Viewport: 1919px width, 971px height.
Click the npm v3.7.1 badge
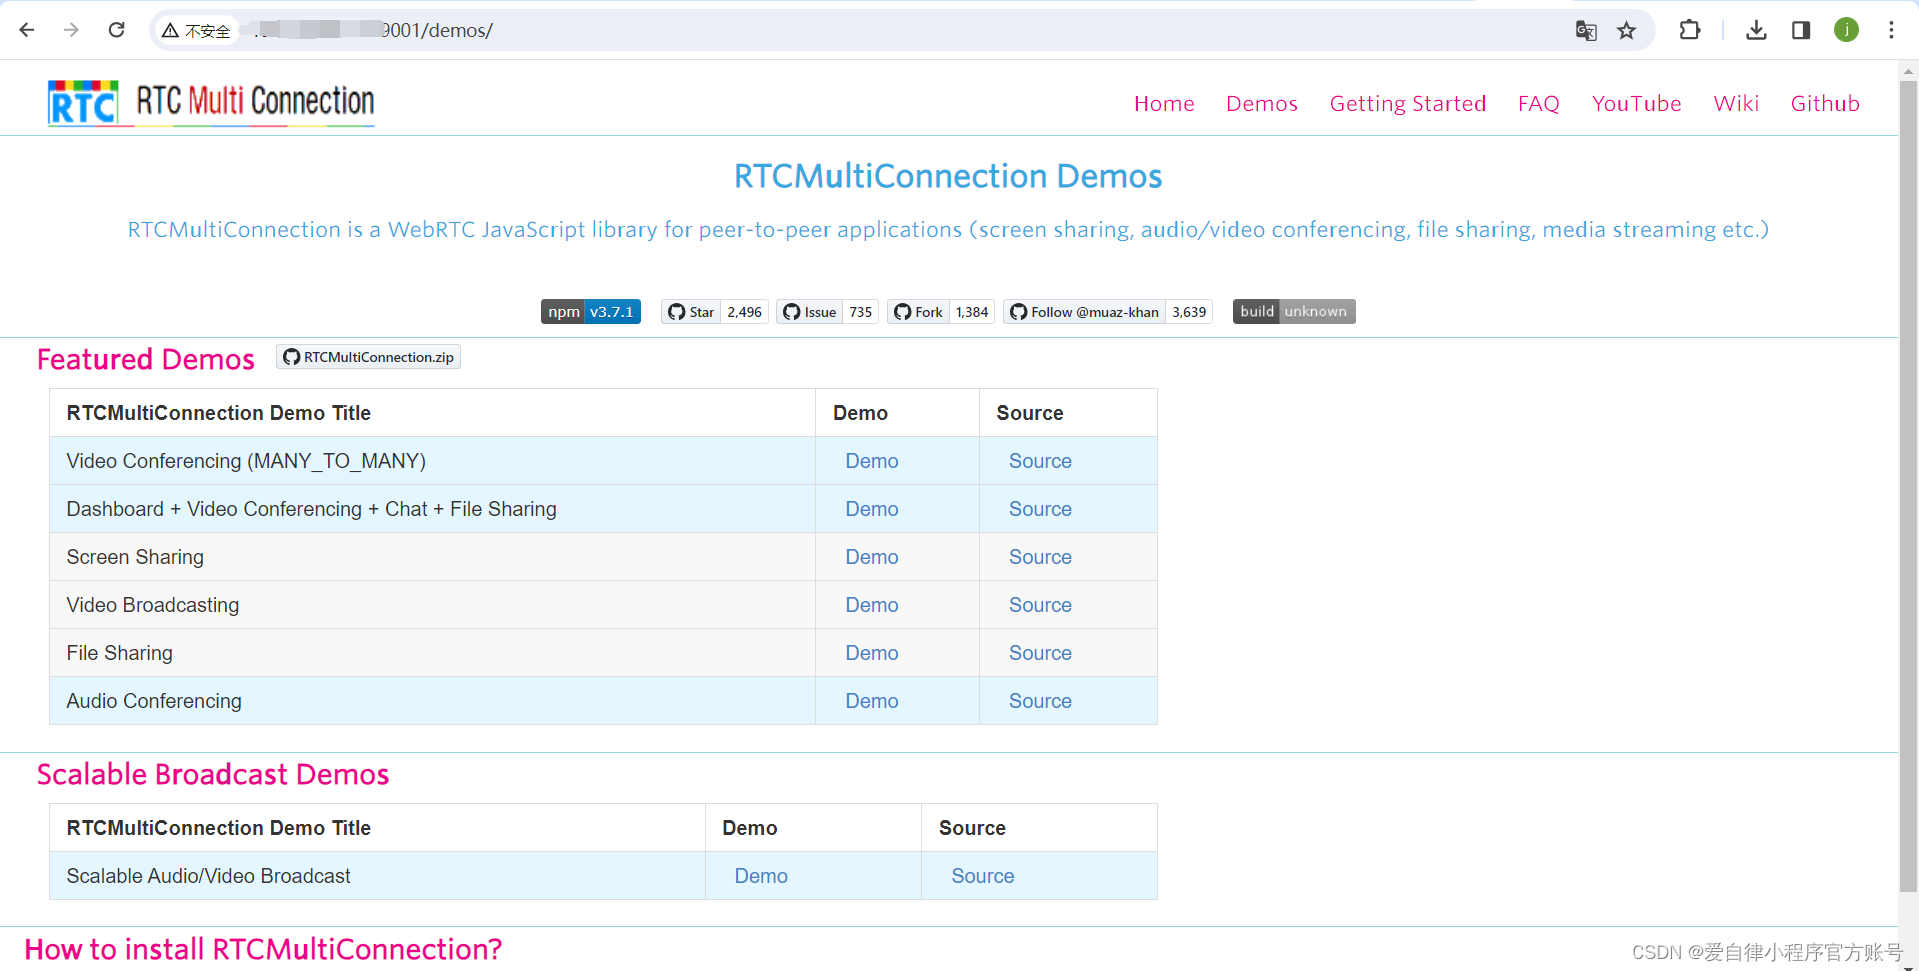point(591,312)
